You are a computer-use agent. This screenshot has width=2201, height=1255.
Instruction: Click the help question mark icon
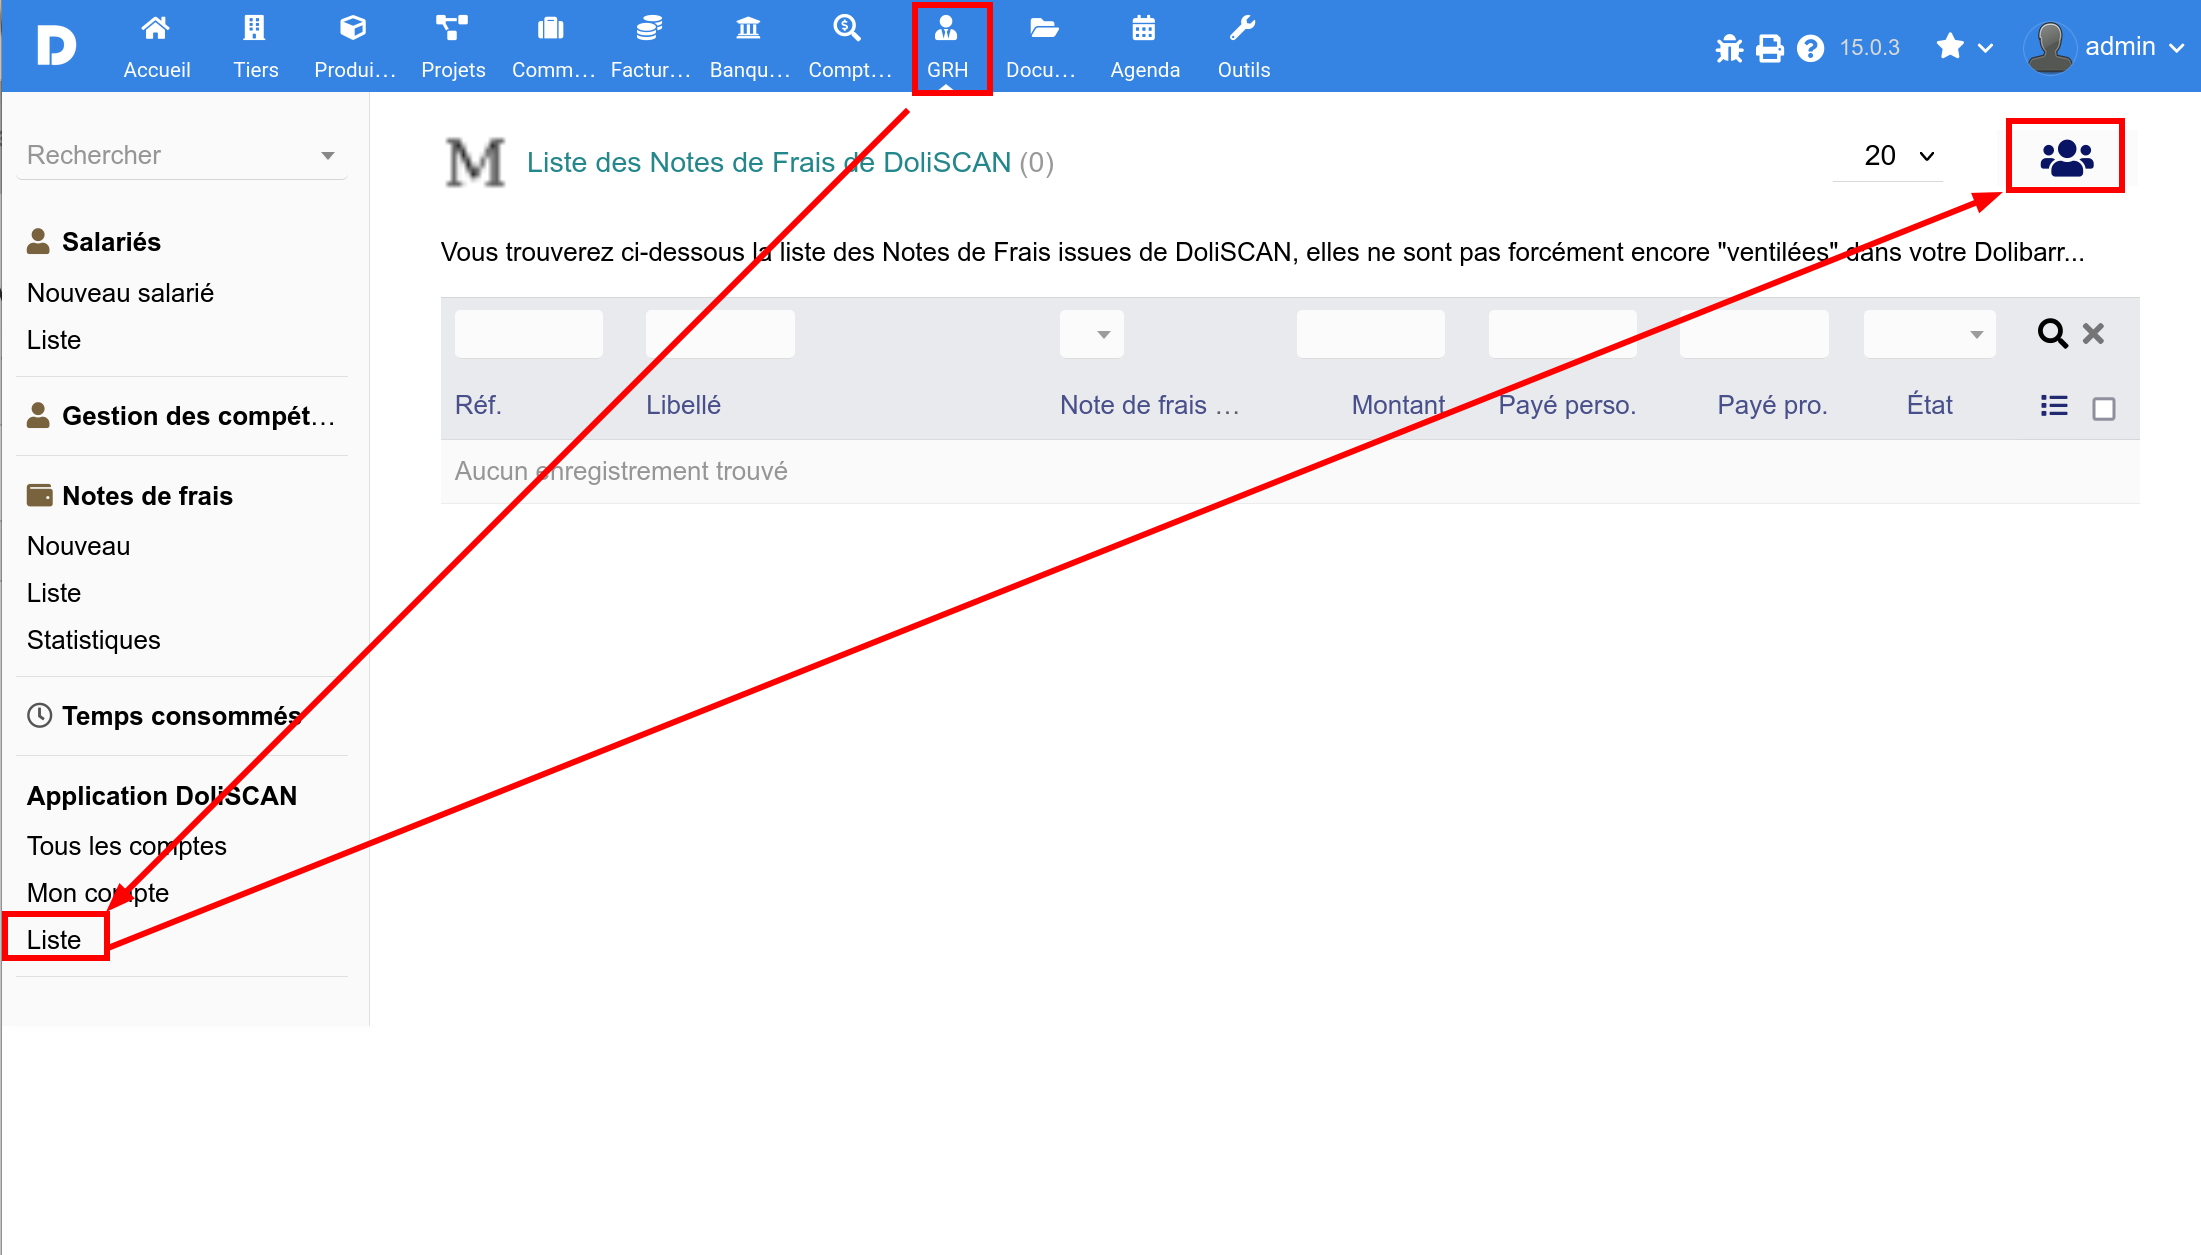point(1810,48)
